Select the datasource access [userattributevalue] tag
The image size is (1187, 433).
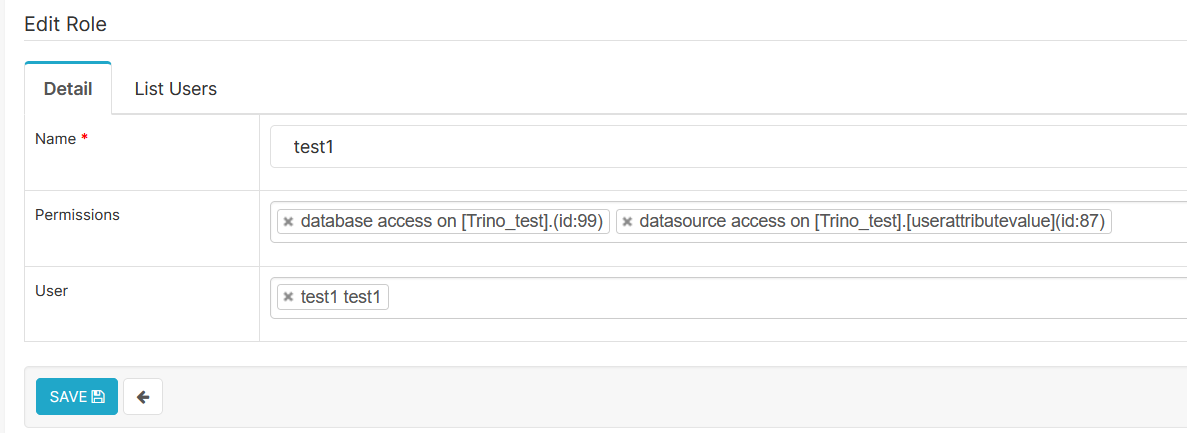(871, 222)
